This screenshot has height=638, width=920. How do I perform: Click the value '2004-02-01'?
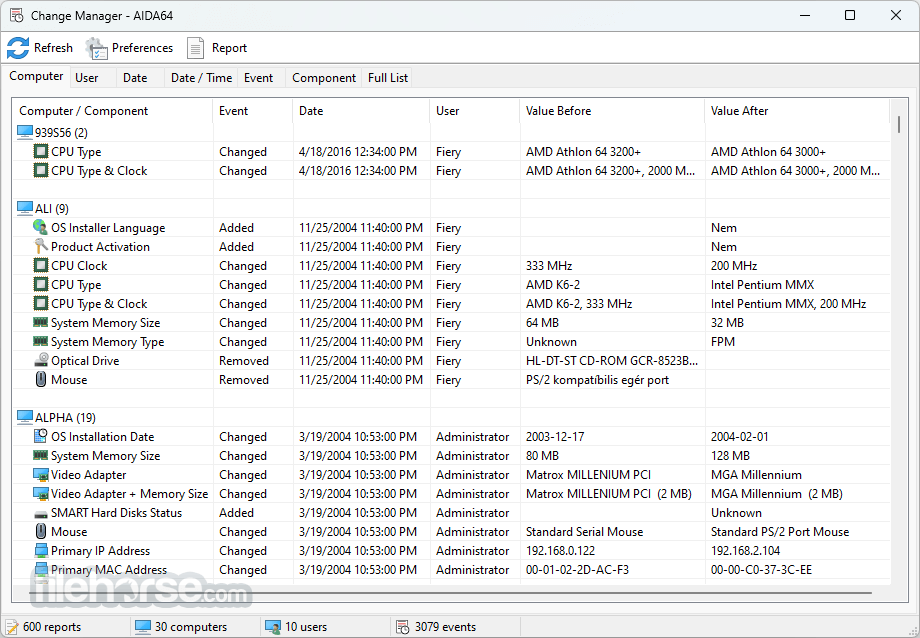739,437
